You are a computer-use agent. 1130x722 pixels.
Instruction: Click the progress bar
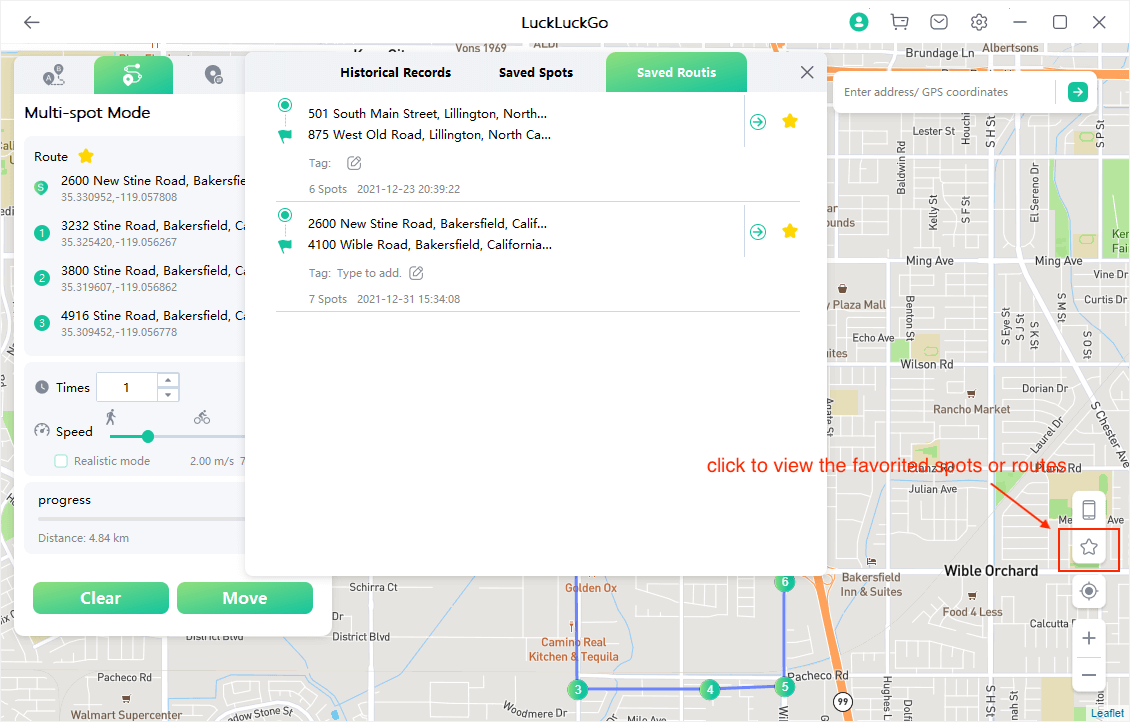[142, 519]
